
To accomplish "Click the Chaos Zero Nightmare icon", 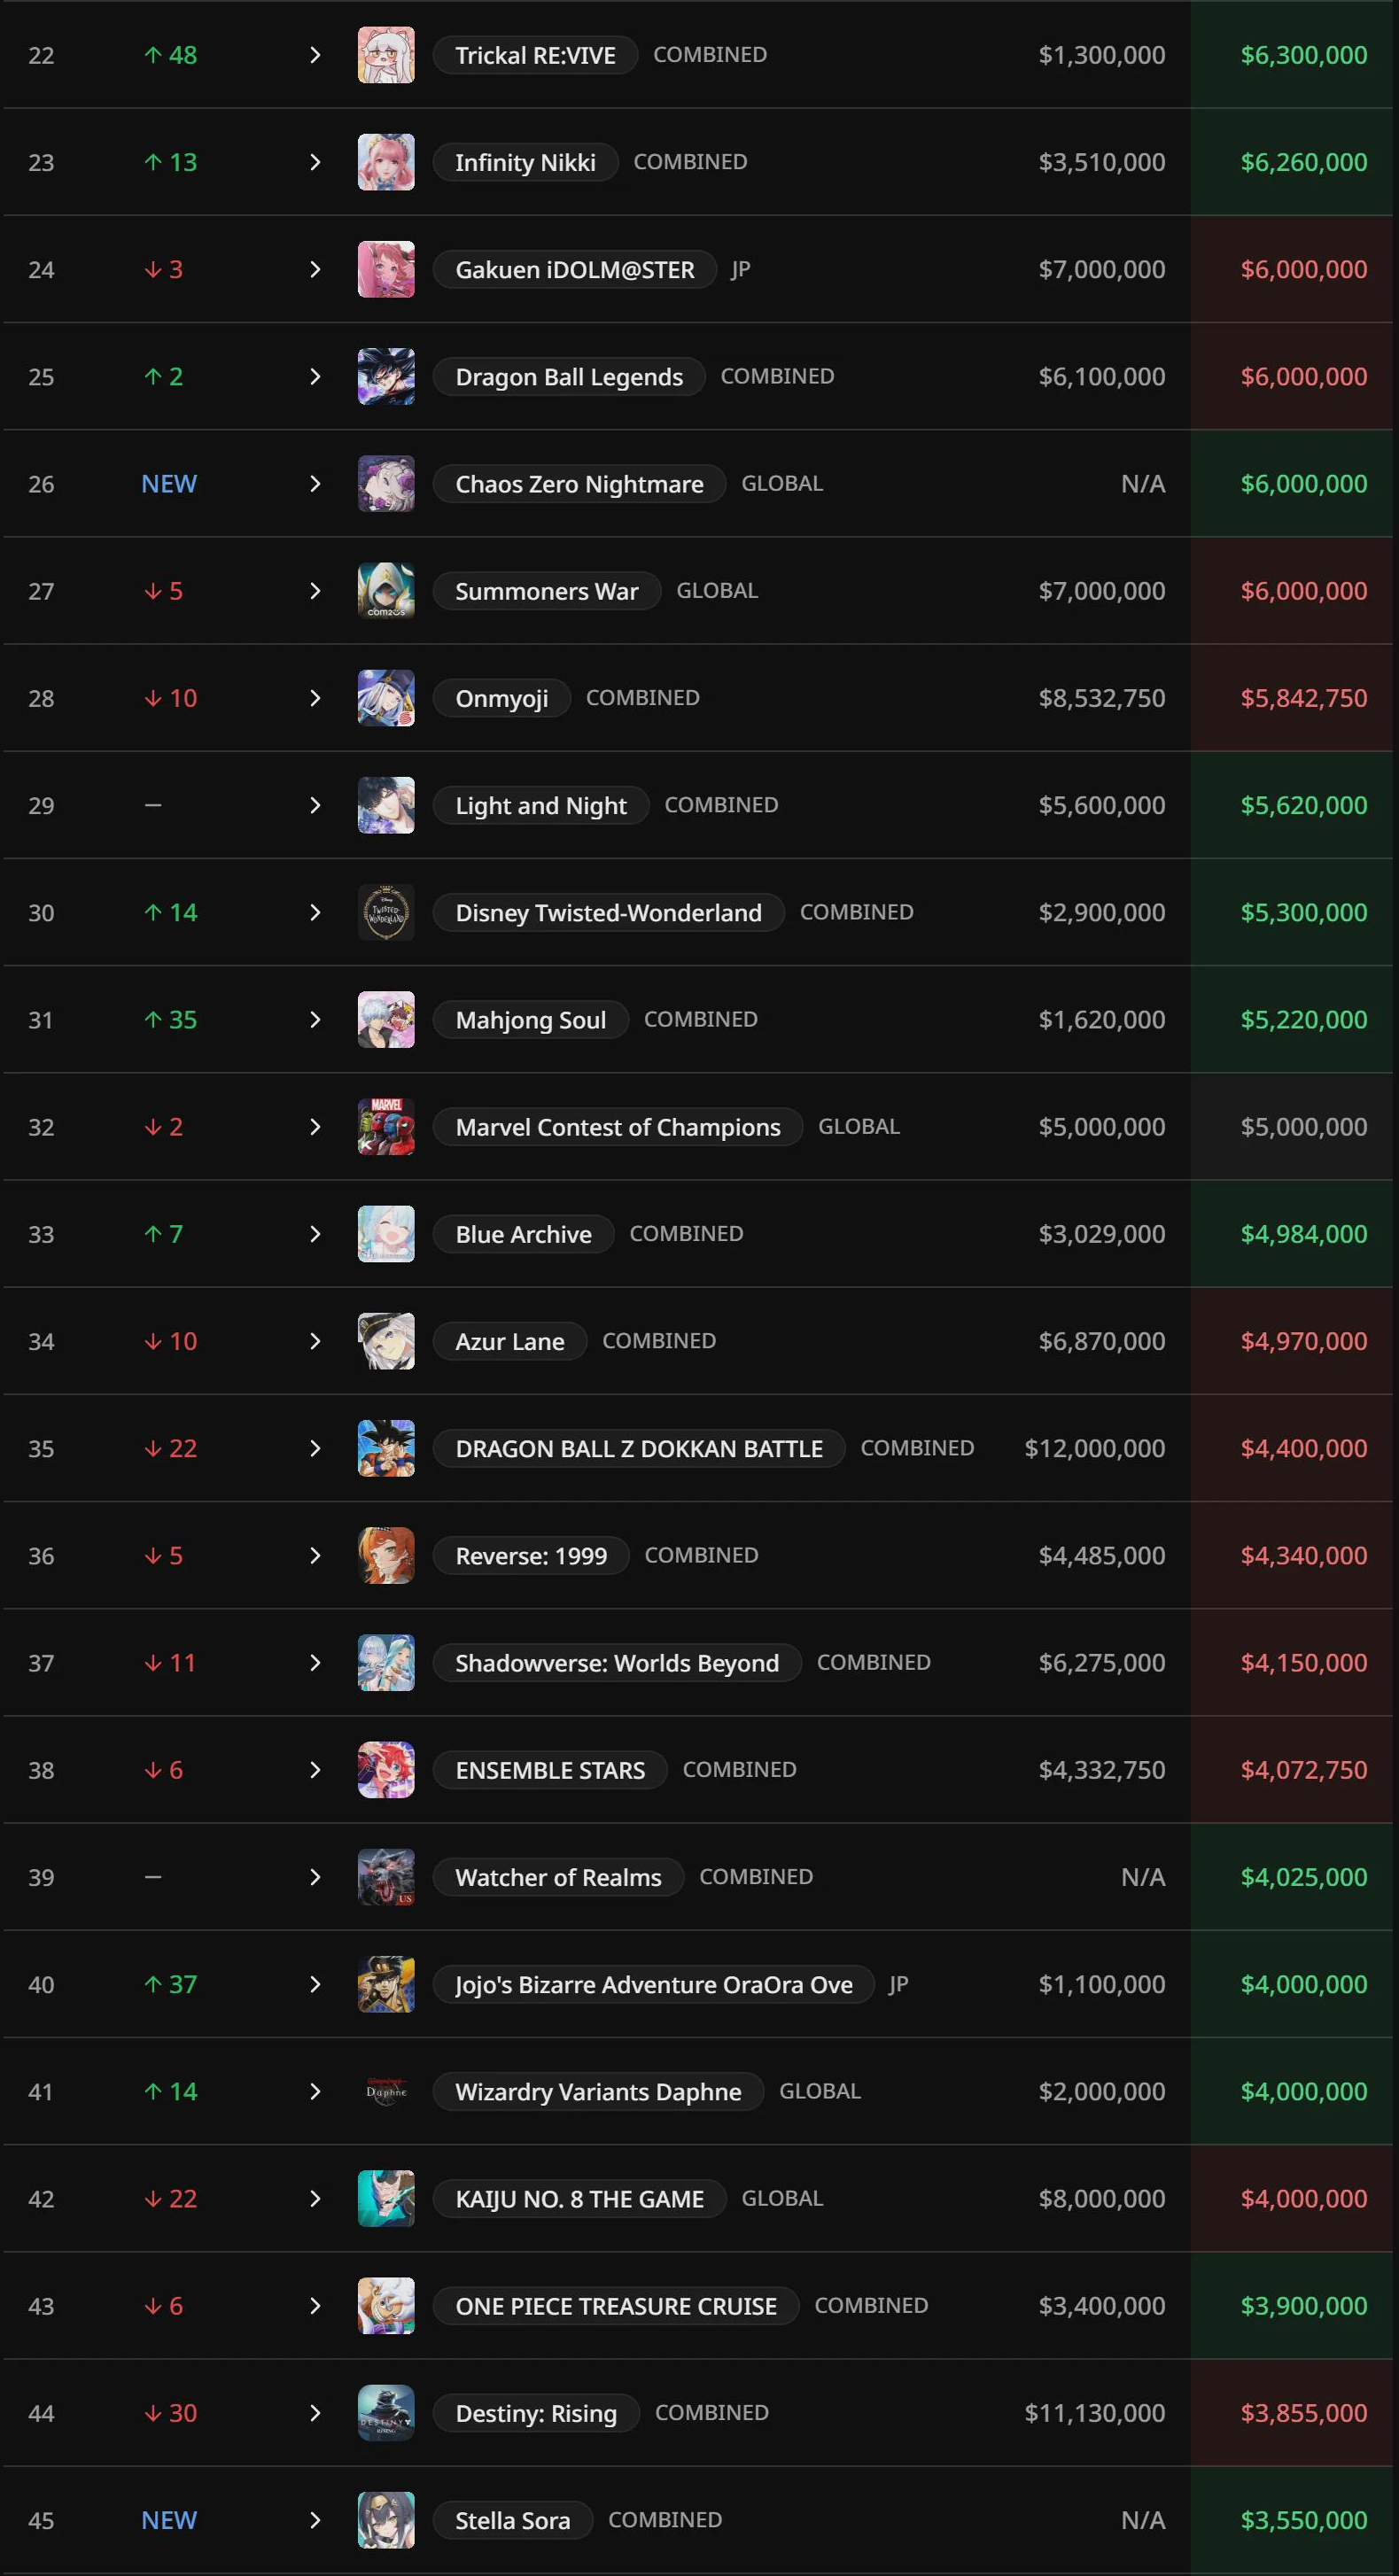I will (x=386, y=484).
